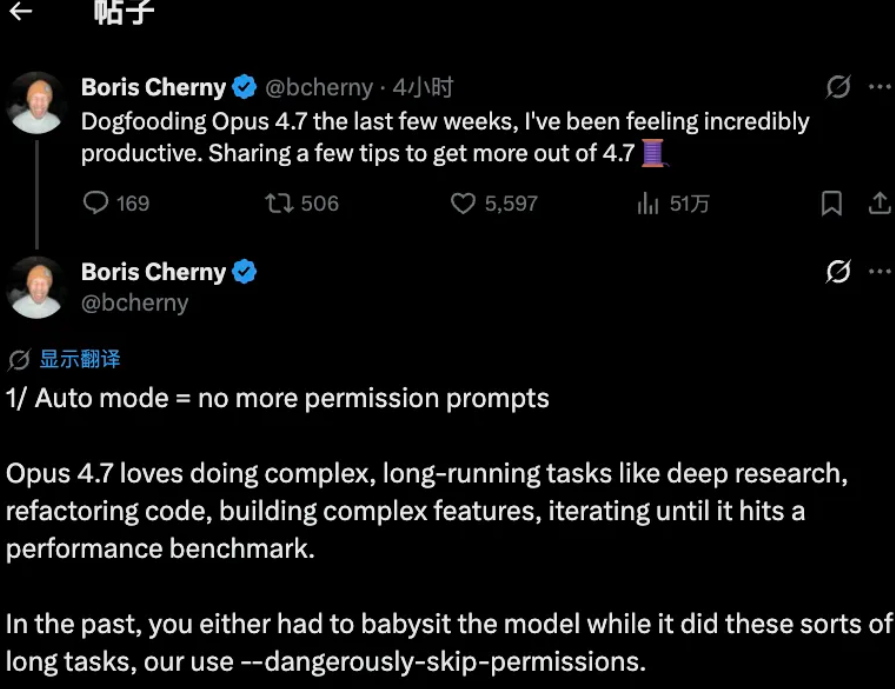This screenshot has height=689, width=895.
Task: Bookmark the Dogfooding Opus 4.7 tweet
Action: pyautogui.click(x=831, y=204)
